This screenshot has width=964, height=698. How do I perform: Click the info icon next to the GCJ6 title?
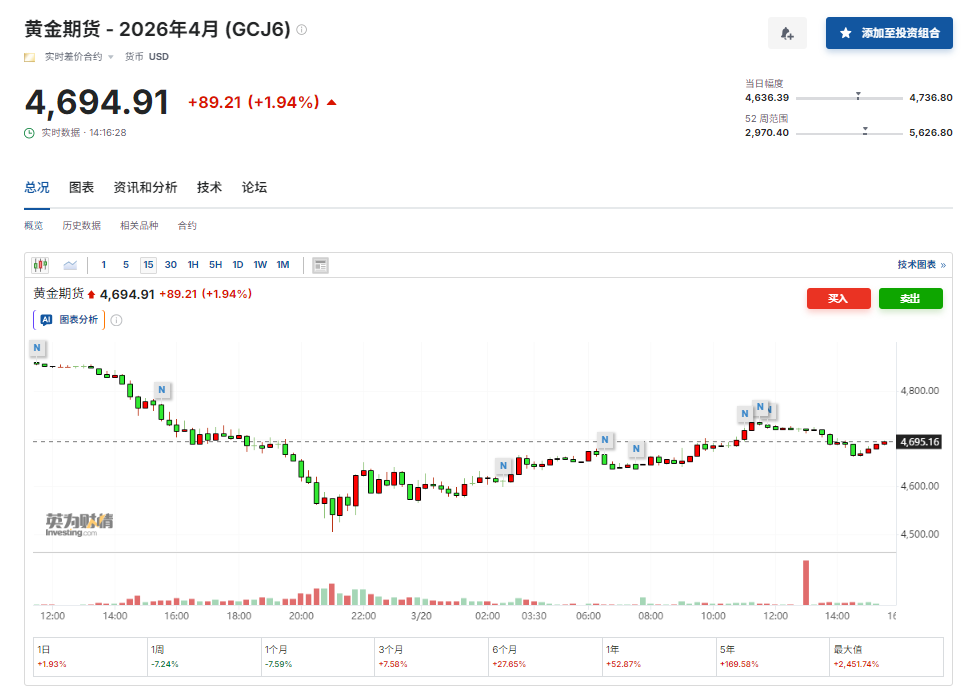coord(302,30)
